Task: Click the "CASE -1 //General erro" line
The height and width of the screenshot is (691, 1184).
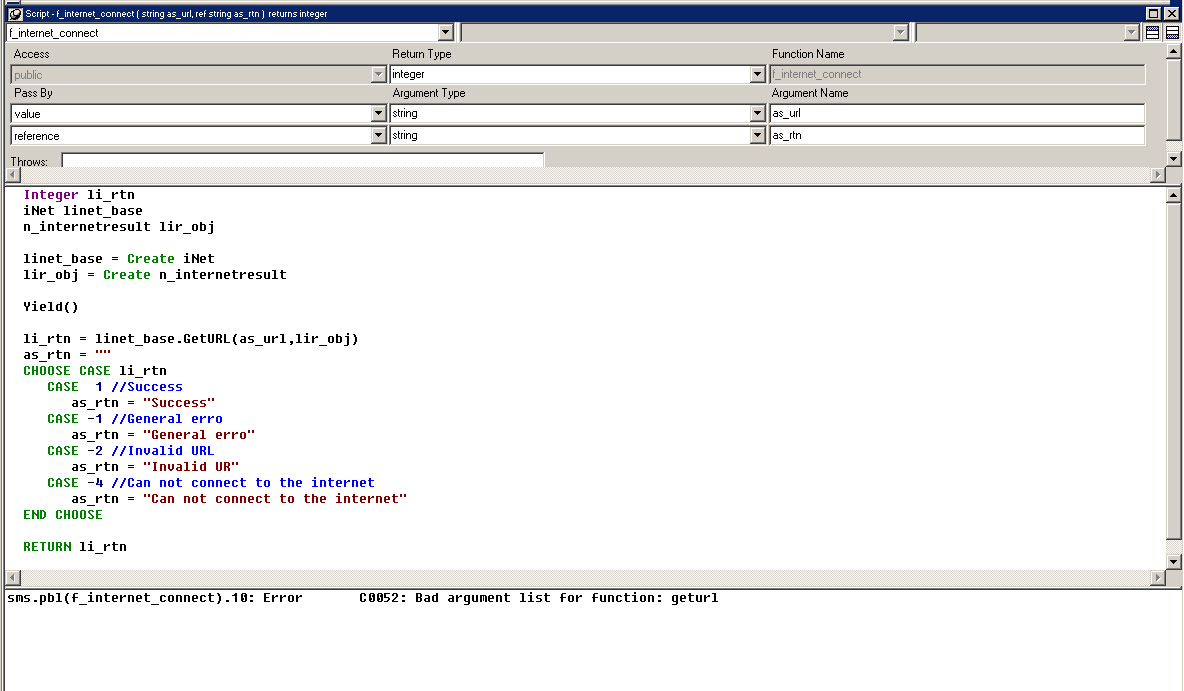Action: (135, 419)
